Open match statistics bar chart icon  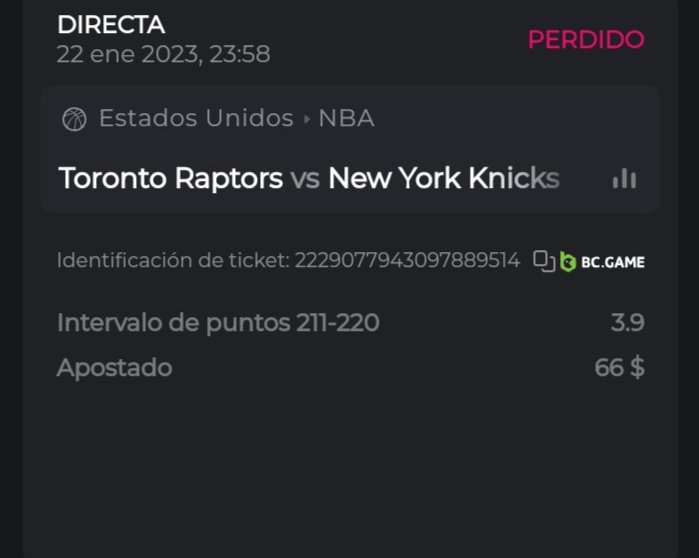pos(624,179)
